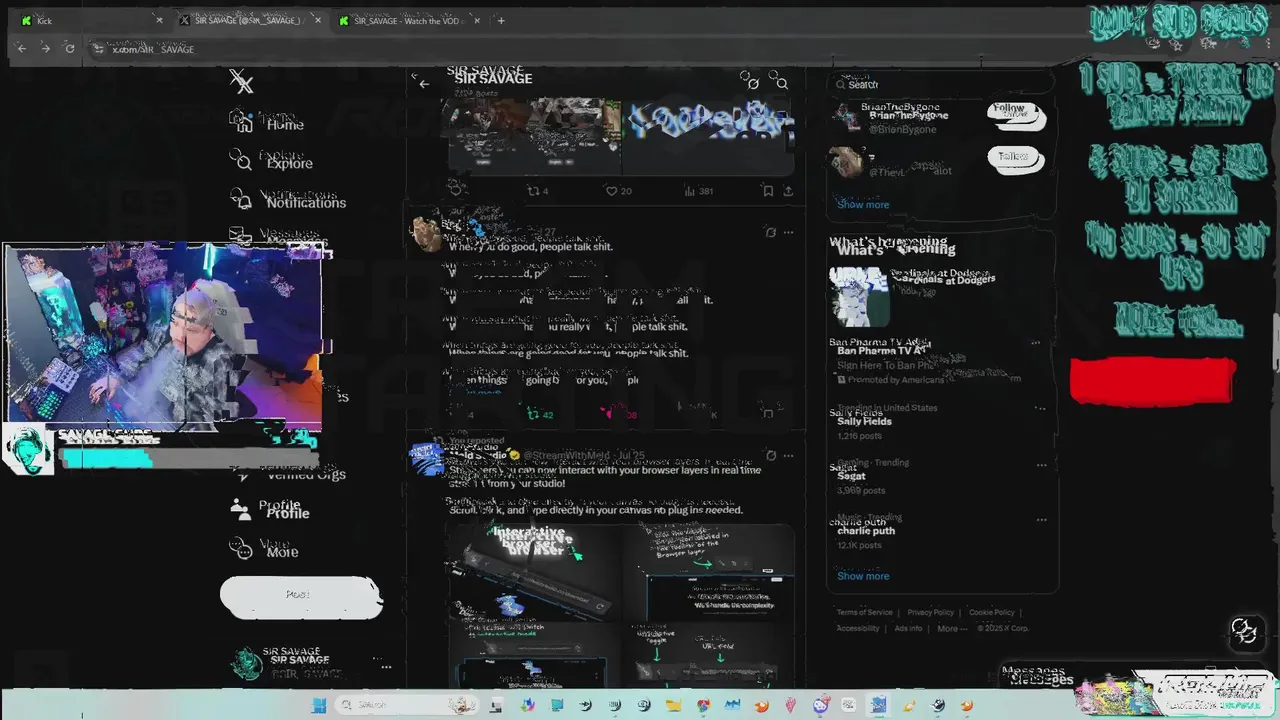The image size is (1280, 720).
Task: Expand the More footer dropdown
Action: tap(952, 628)
